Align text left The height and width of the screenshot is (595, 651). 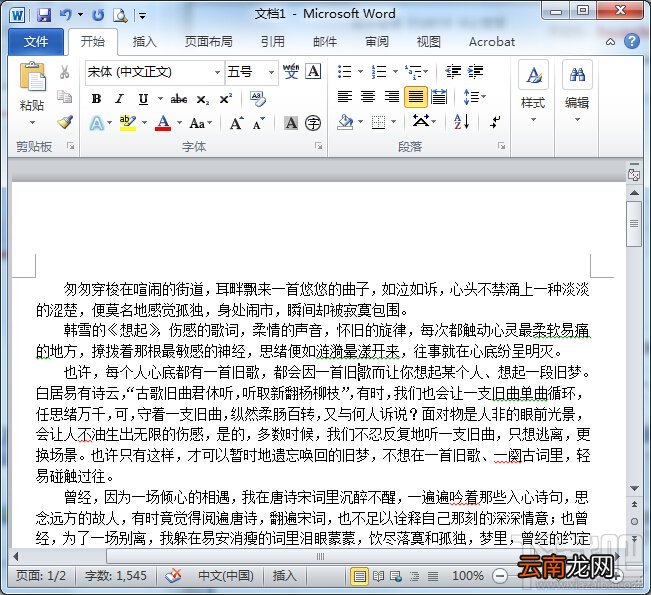pos(345,97)
